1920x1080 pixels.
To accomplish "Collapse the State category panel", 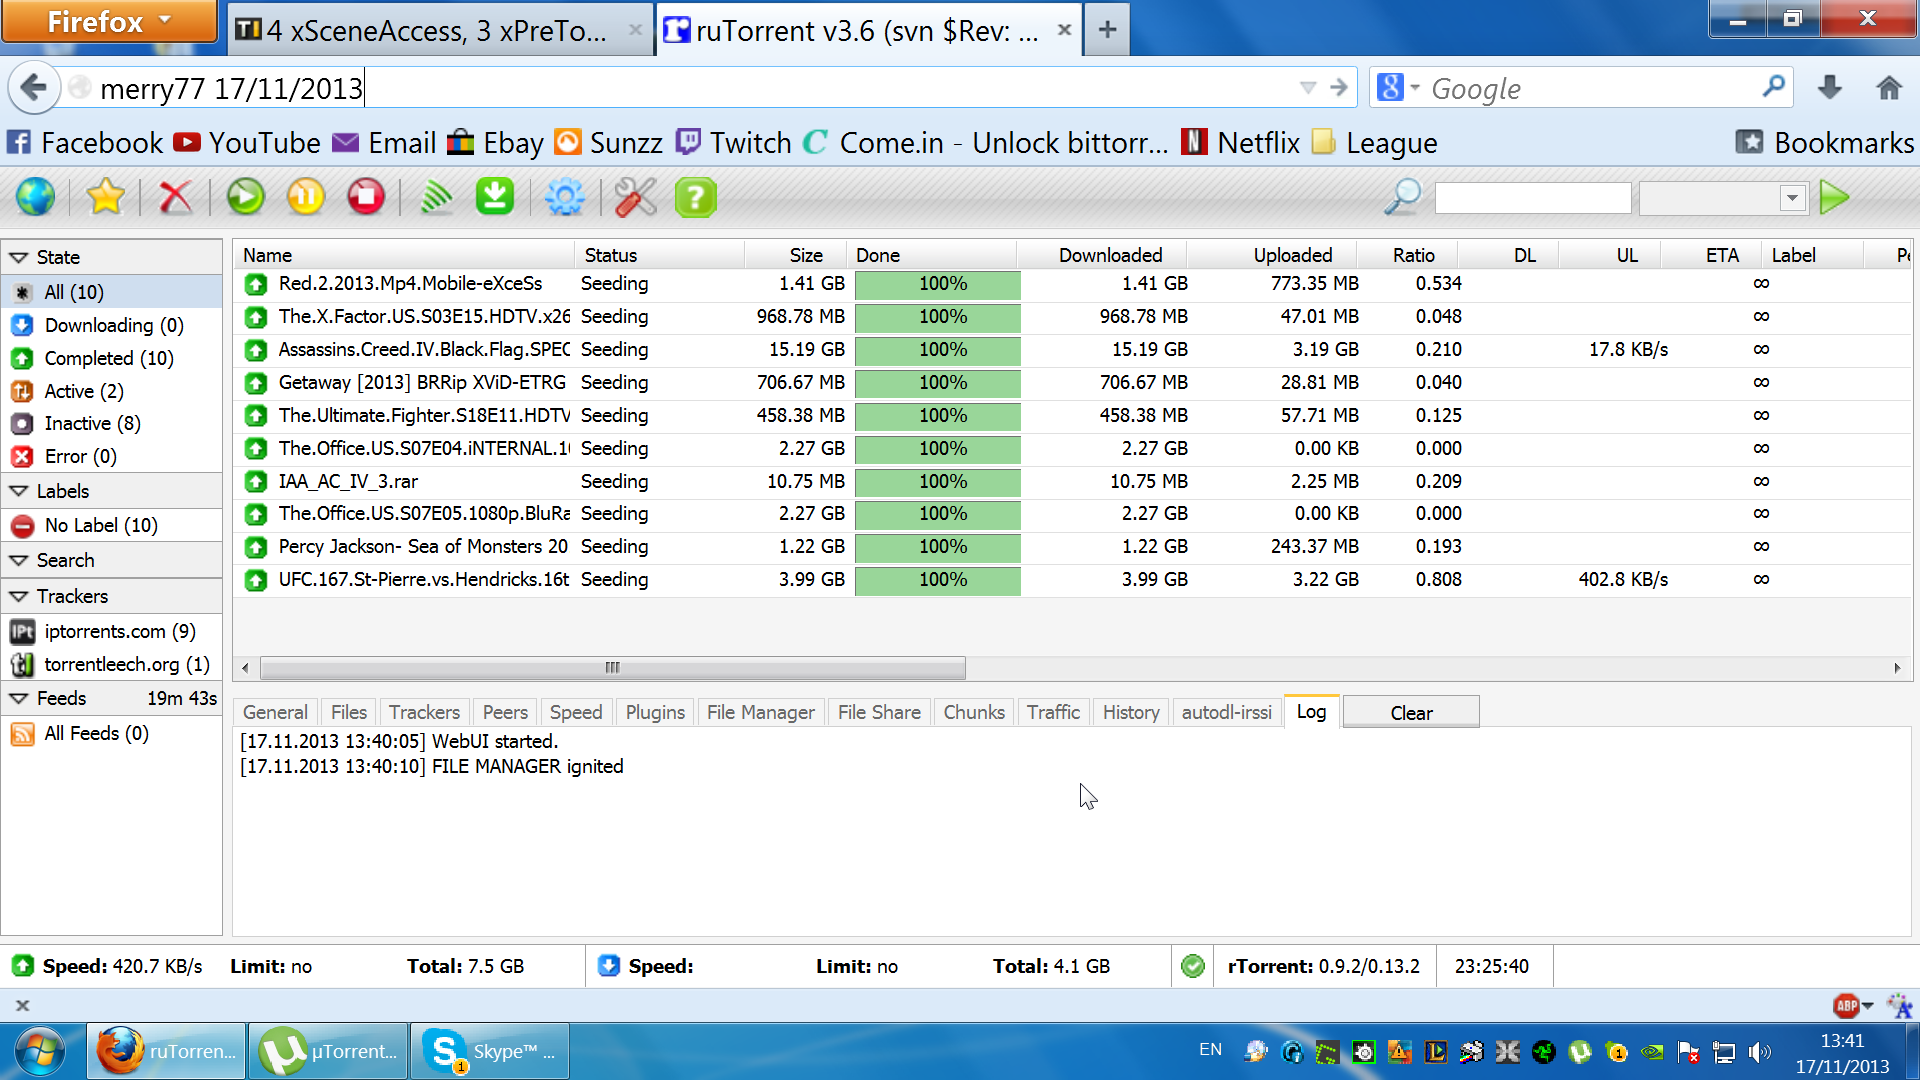I will (x=18, y=257).
